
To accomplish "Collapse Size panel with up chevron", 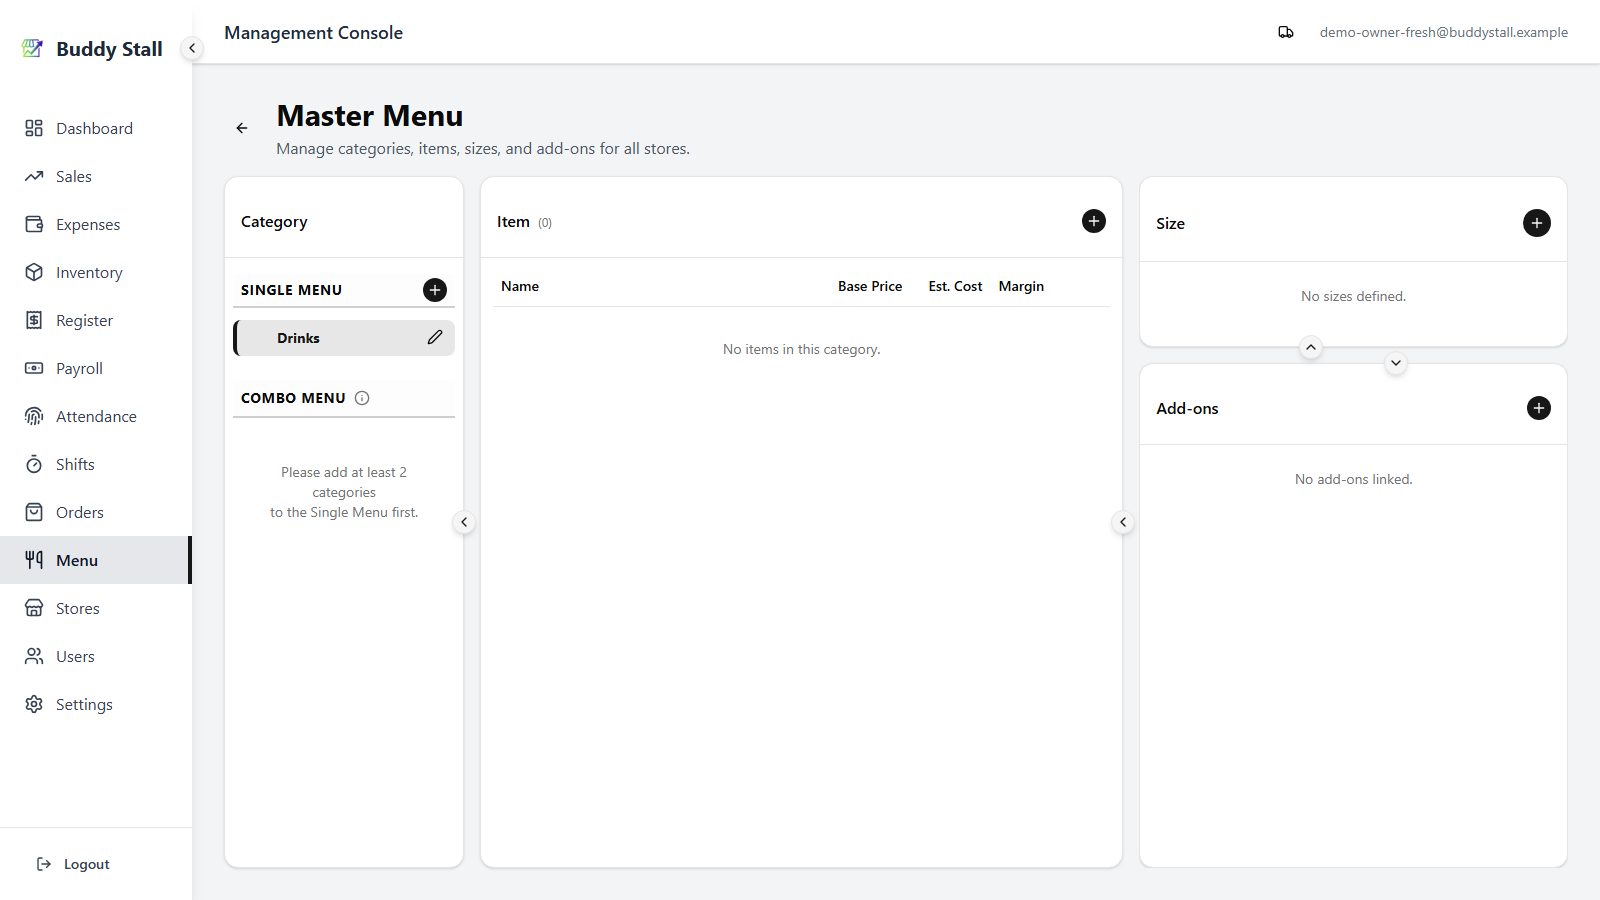I will [x=1311, y=347].
